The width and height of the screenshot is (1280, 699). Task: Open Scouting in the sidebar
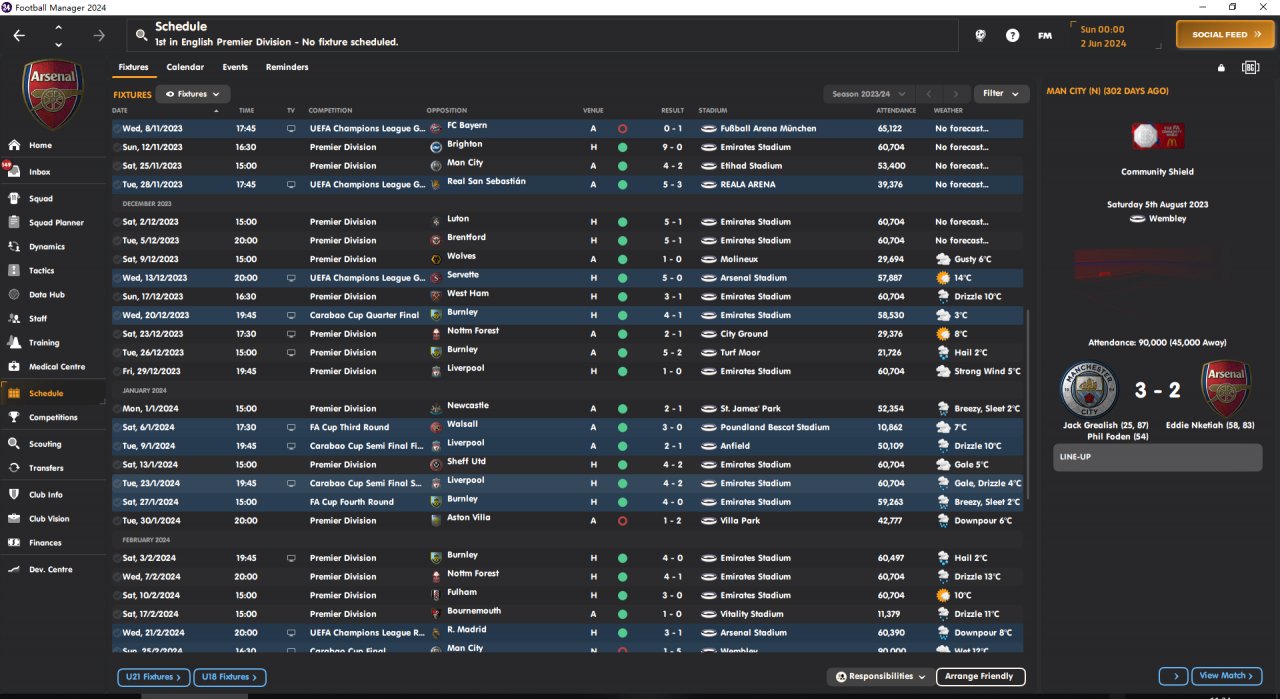pyautogui.click(x=45, y=444)
